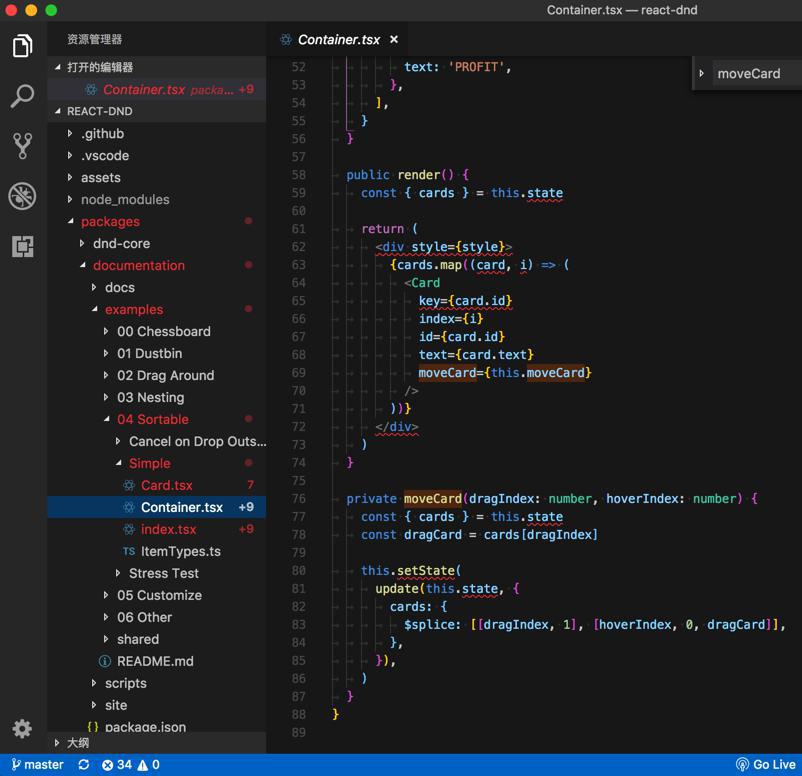Open the Search view icon
This screenshot has height=776, width=802.
[x=22, y=96]
